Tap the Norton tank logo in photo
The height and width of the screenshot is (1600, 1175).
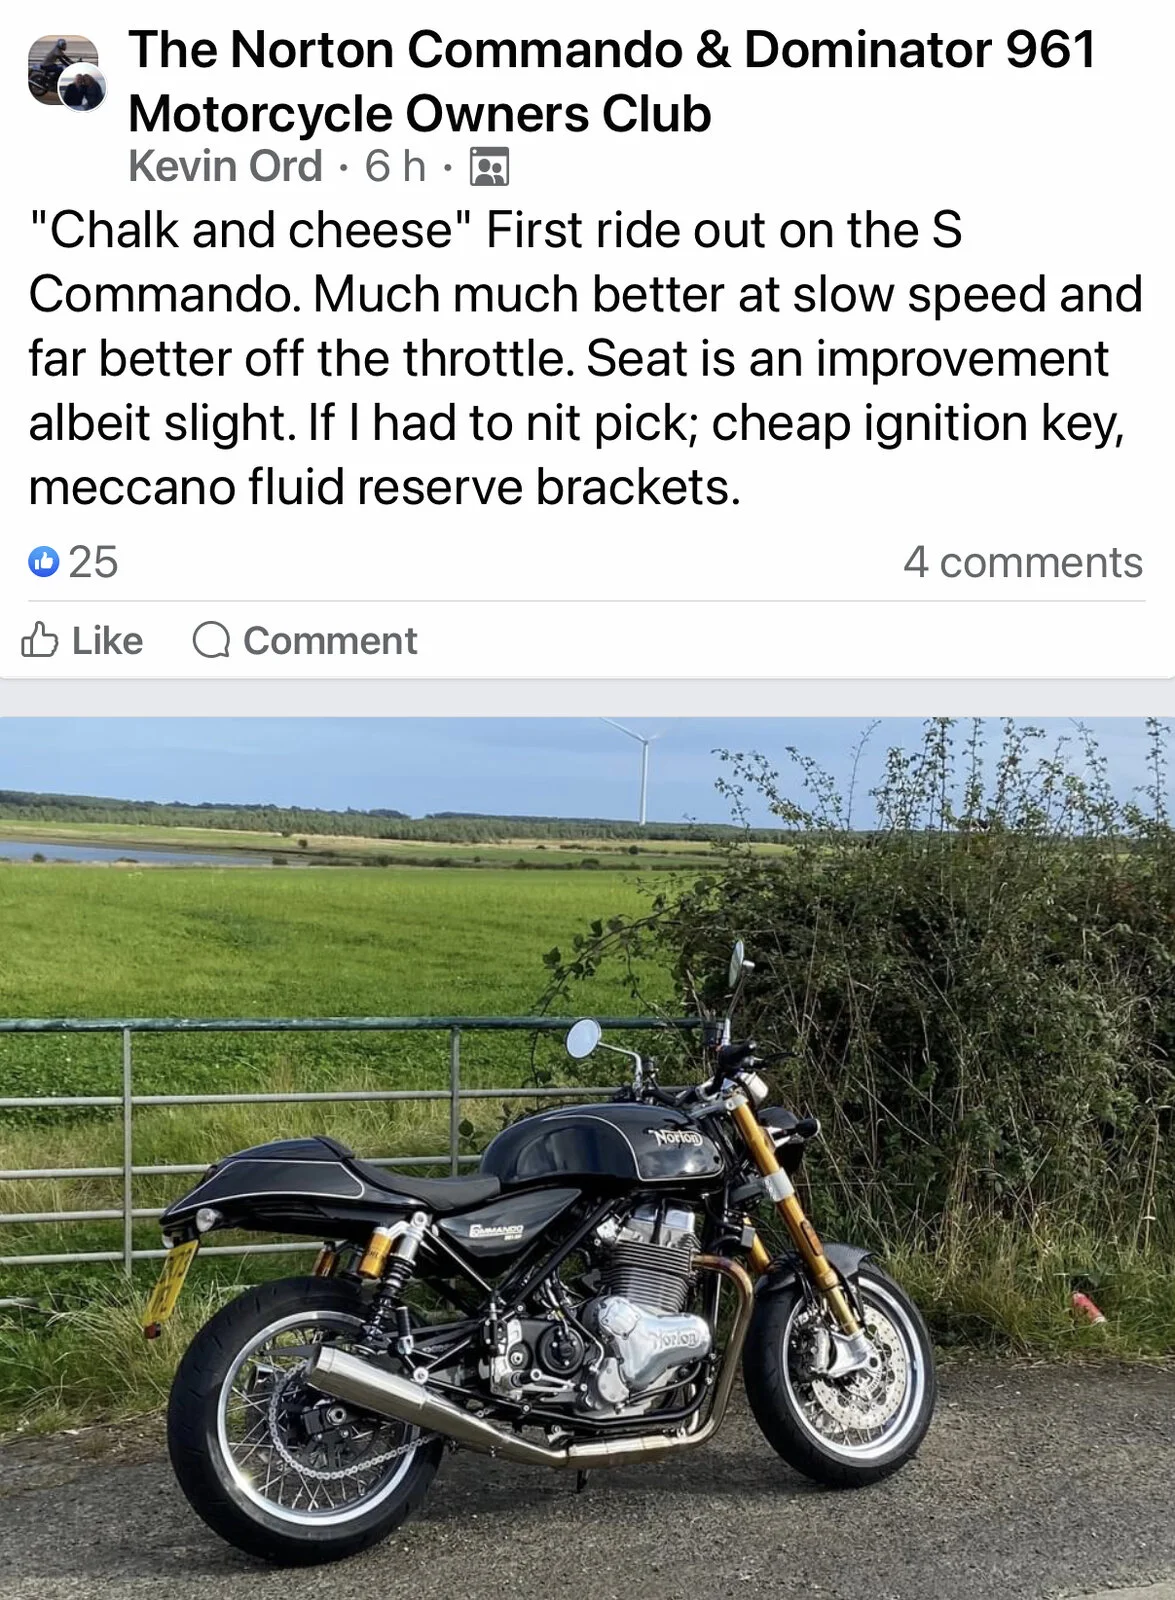coord(678,1137)
